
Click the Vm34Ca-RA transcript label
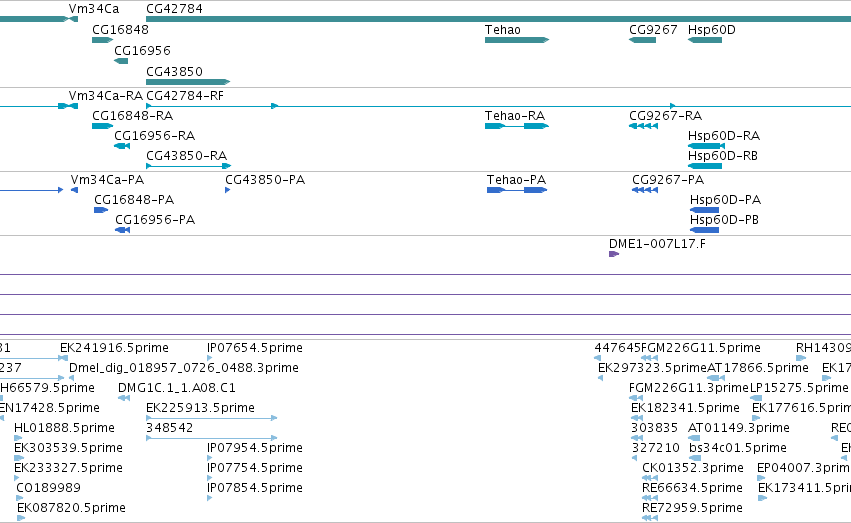[x=106, y=95]
